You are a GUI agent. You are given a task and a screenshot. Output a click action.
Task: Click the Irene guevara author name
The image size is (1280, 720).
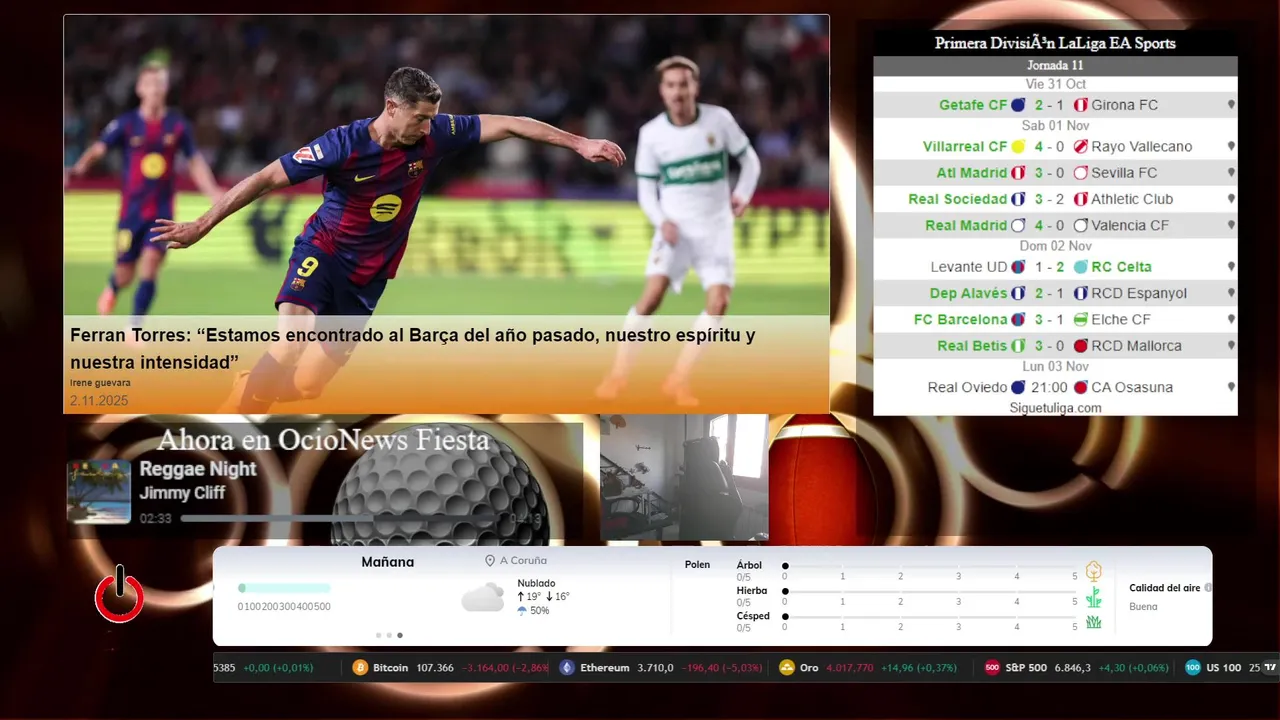[x=100, y=383]
